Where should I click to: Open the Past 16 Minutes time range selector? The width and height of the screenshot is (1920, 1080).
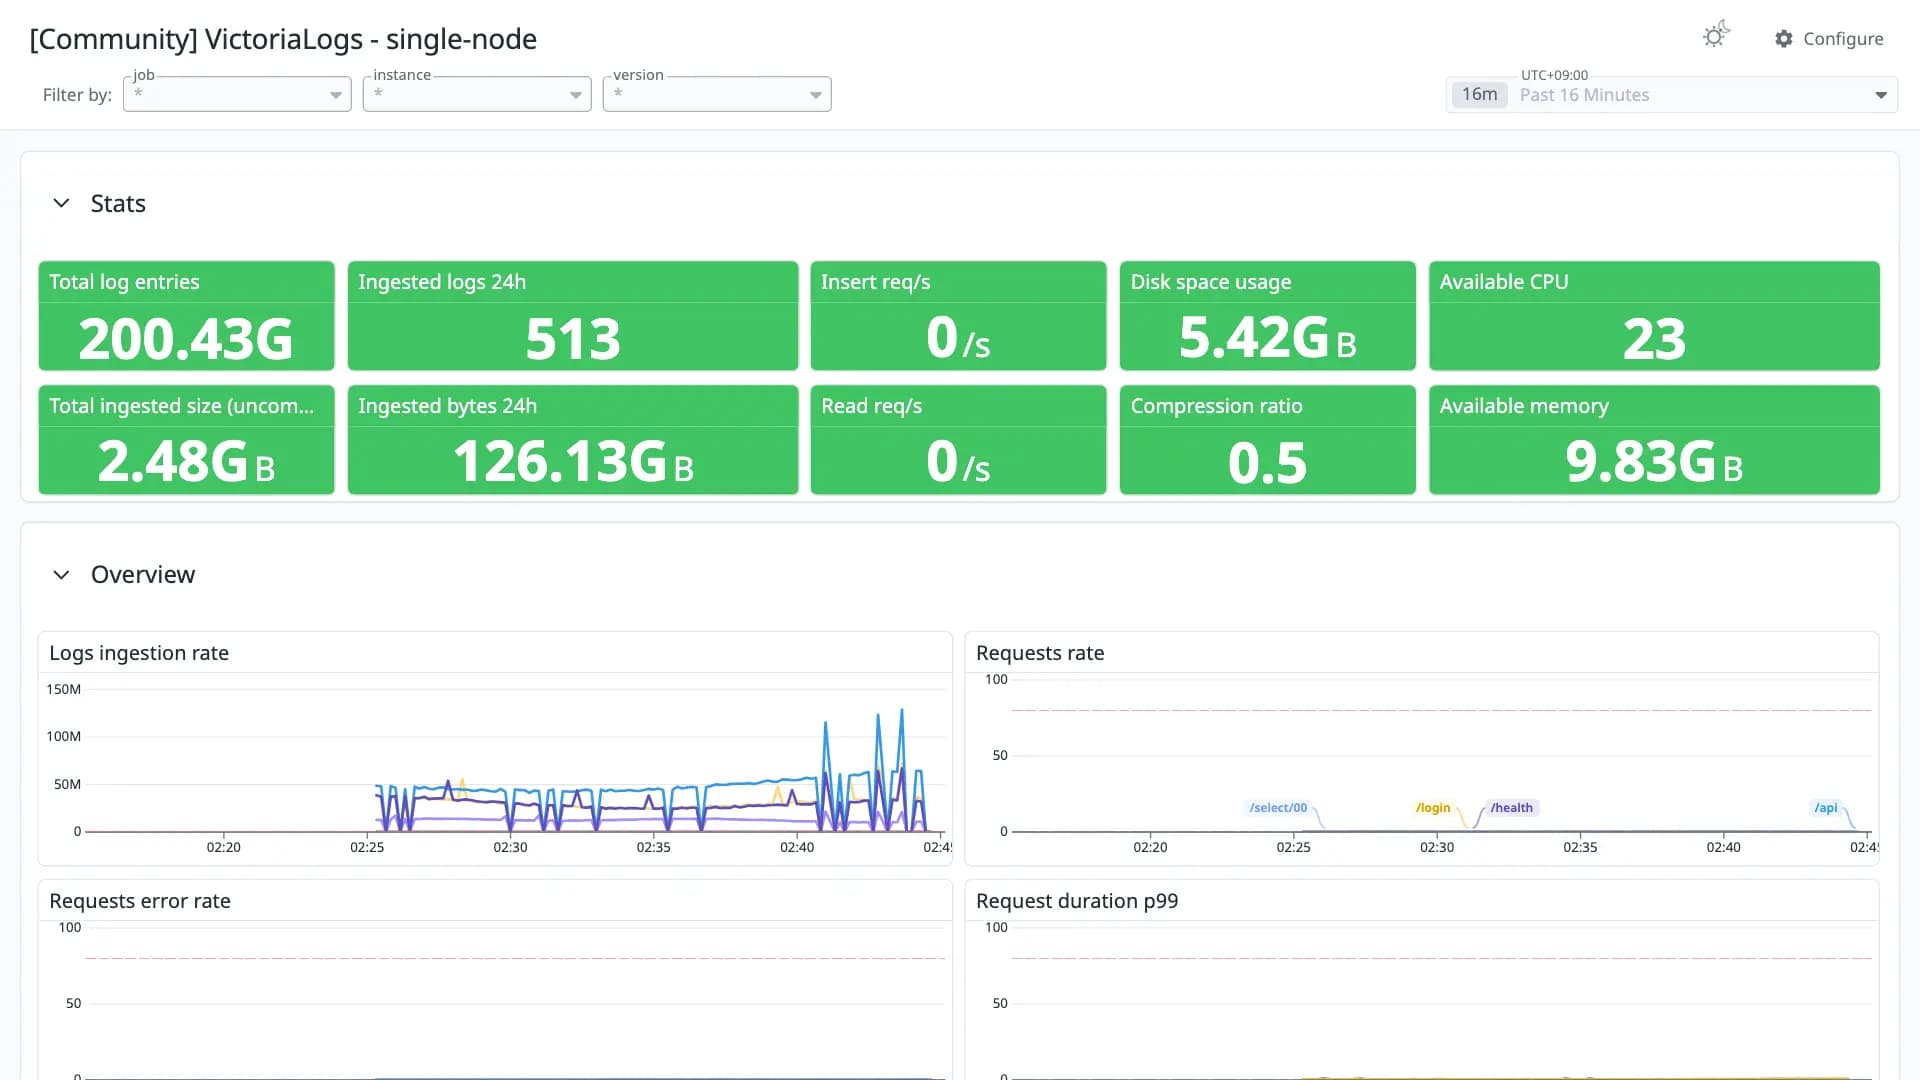(1672, 95)
